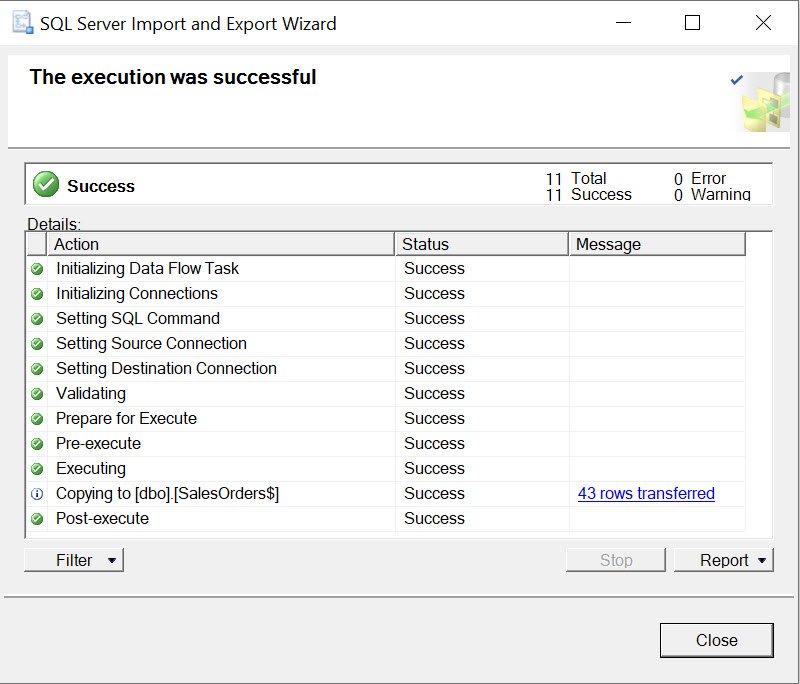
Task: Click the wizard app icon in title bar
Action: tap(23, 23)
